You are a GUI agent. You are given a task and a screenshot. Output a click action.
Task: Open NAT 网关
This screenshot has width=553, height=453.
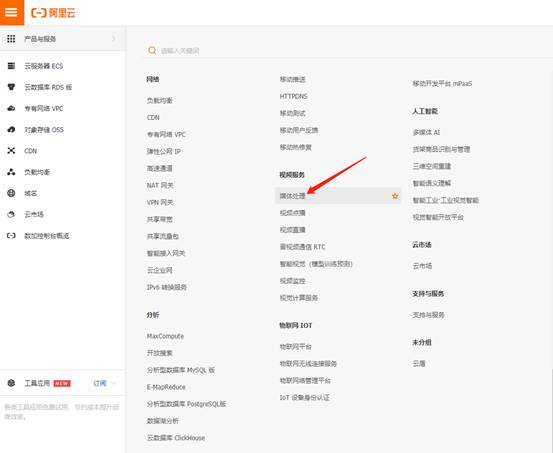160,185
